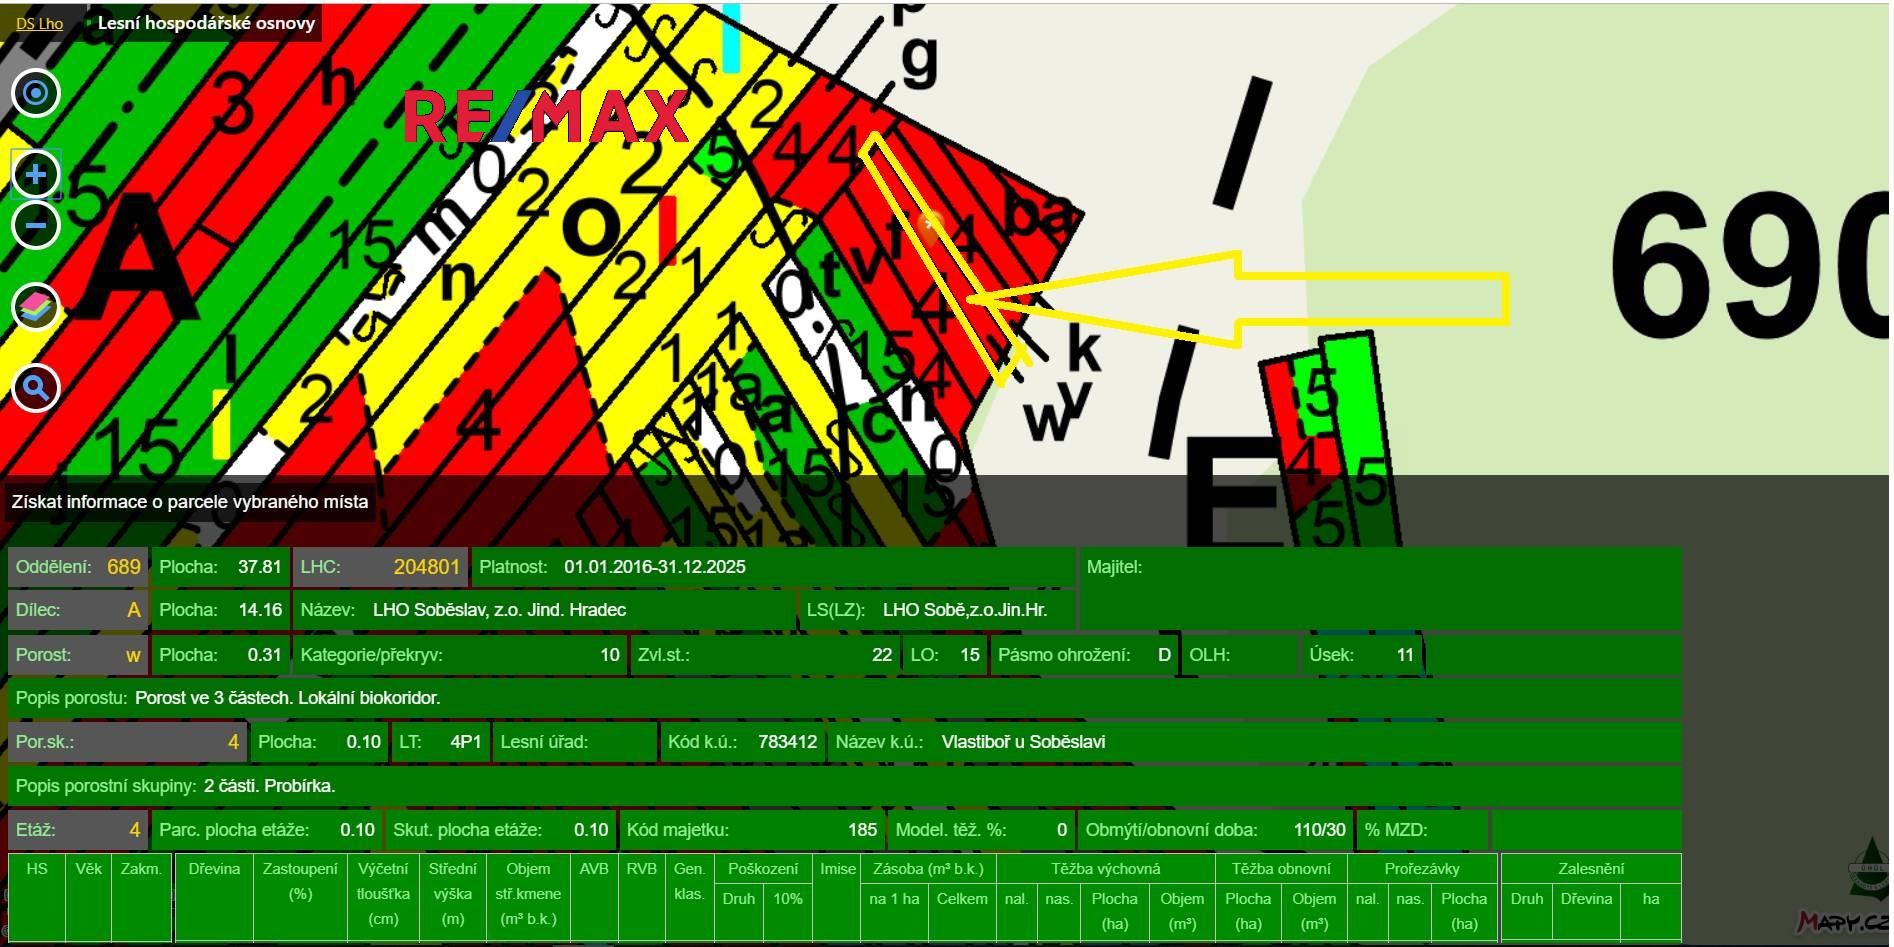Click the Poškození column header
The height and width of the screenshot is (947, 1894).
click(x=763, y=869)
